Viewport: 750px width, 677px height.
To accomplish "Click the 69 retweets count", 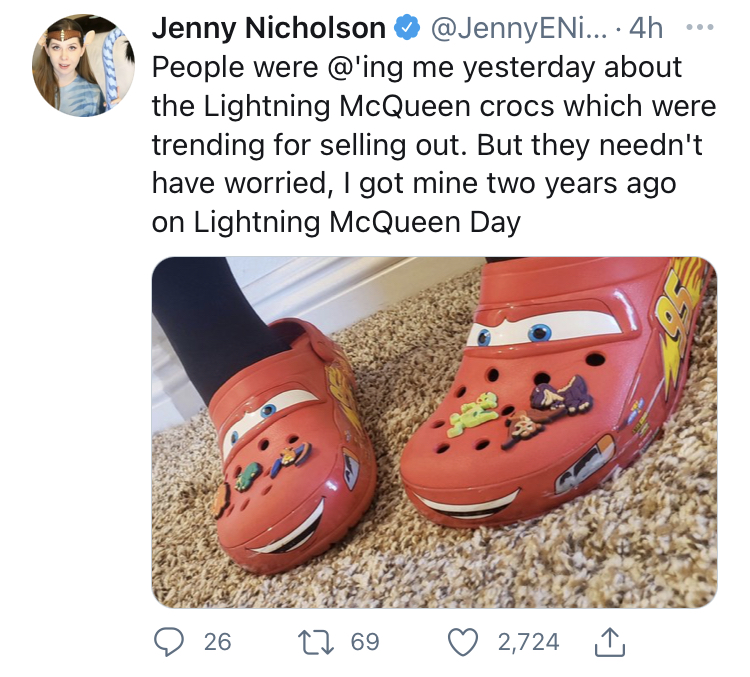I will 365,642.
